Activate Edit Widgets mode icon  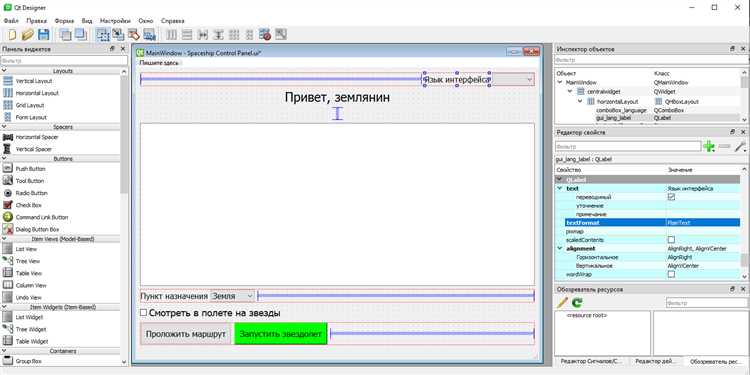point(102,34)
